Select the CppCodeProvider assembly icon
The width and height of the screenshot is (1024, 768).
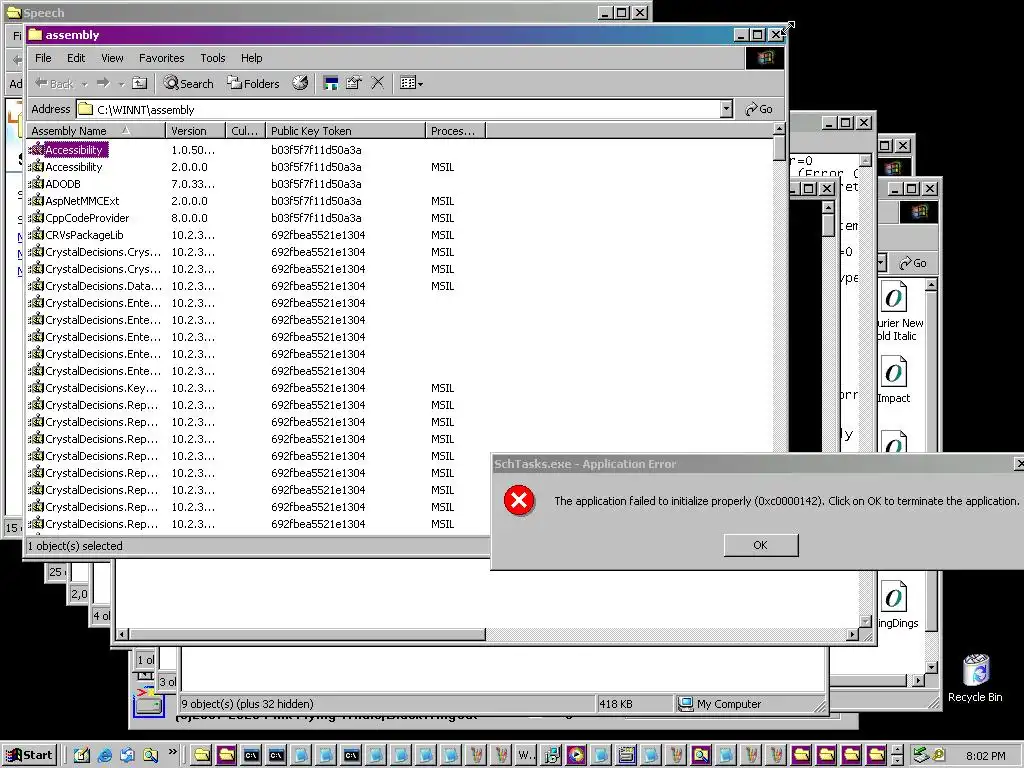coord(37,217)
